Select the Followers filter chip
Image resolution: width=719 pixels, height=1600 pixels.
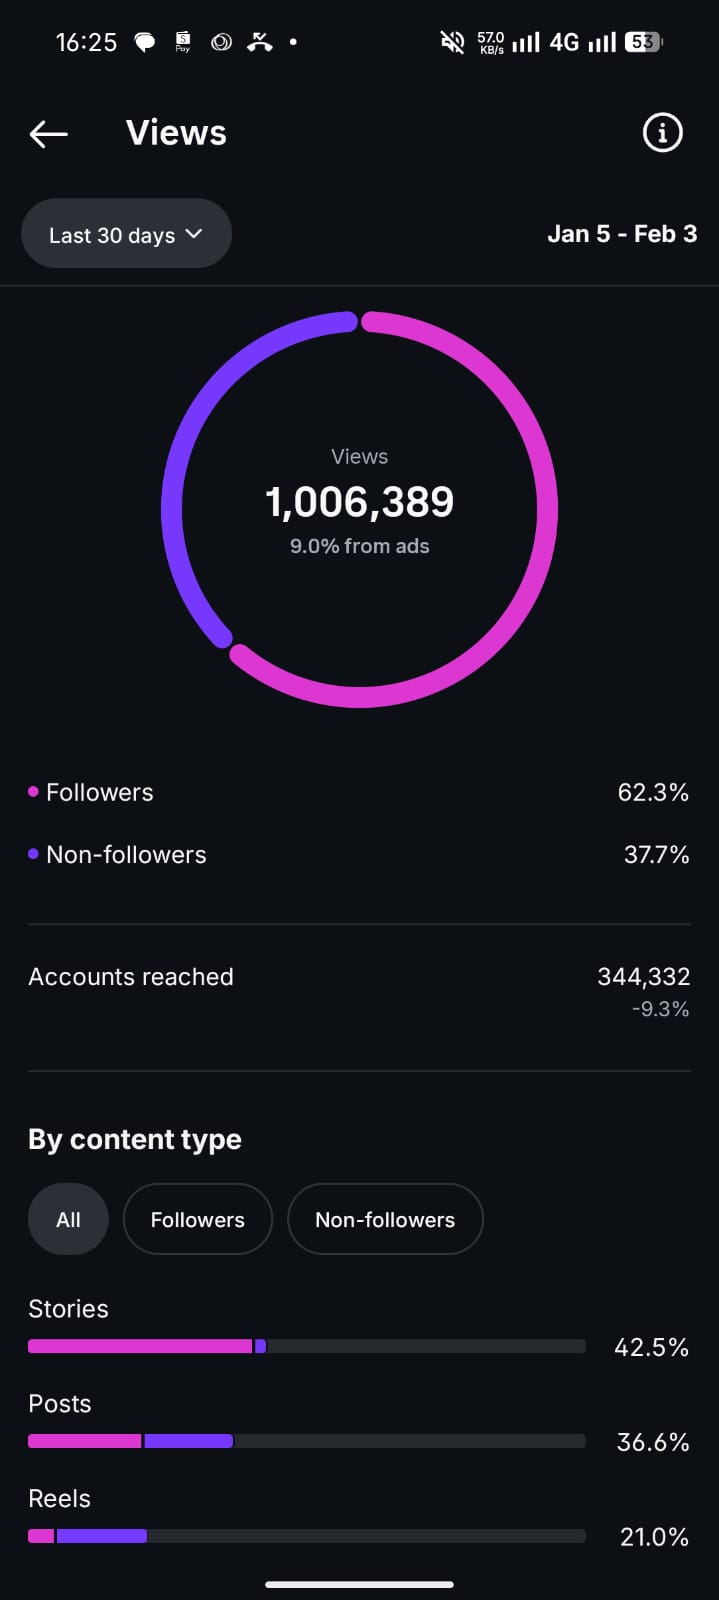(x=197, y=1219)
